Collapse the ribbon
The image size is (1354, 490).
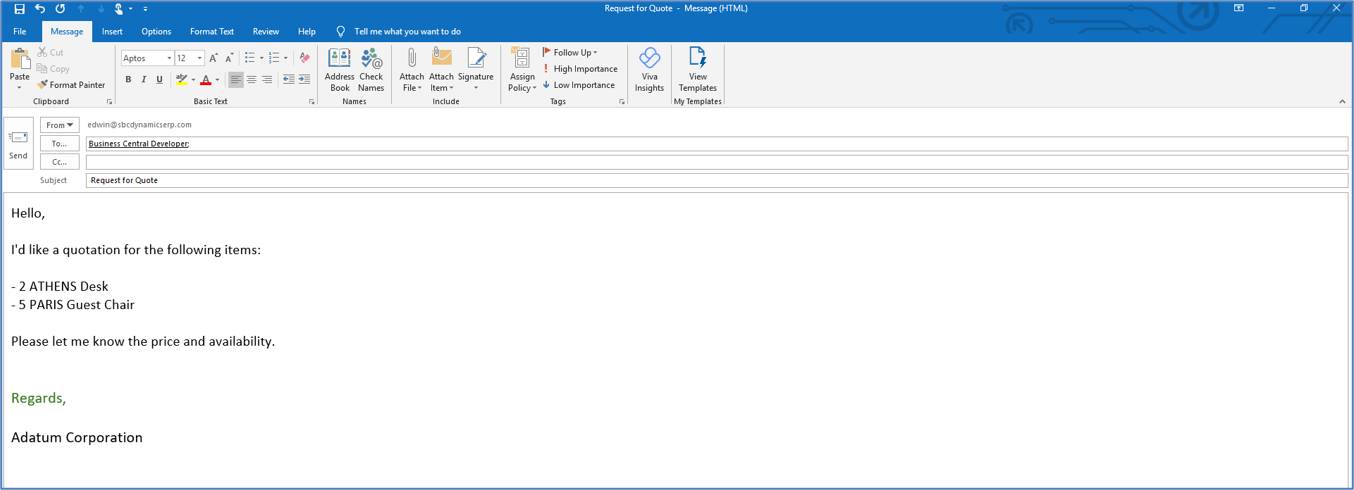coord(1342,101)
